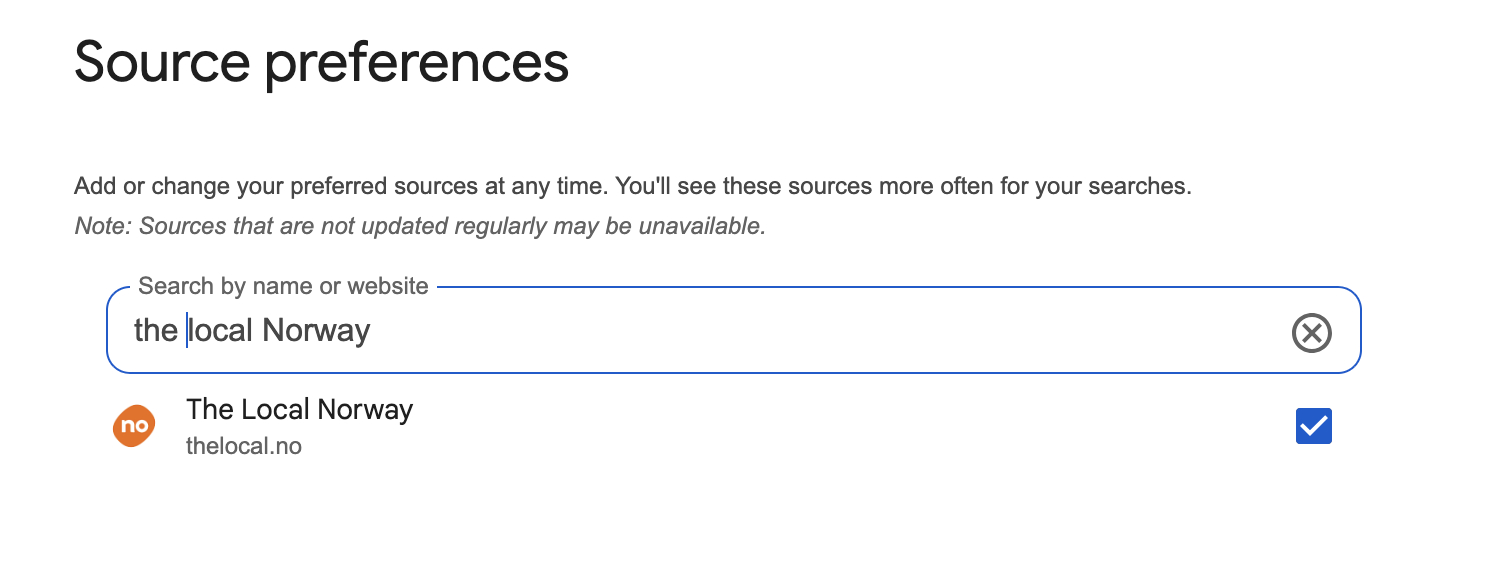Click the 'Search by name or website' label

point(283,286)
